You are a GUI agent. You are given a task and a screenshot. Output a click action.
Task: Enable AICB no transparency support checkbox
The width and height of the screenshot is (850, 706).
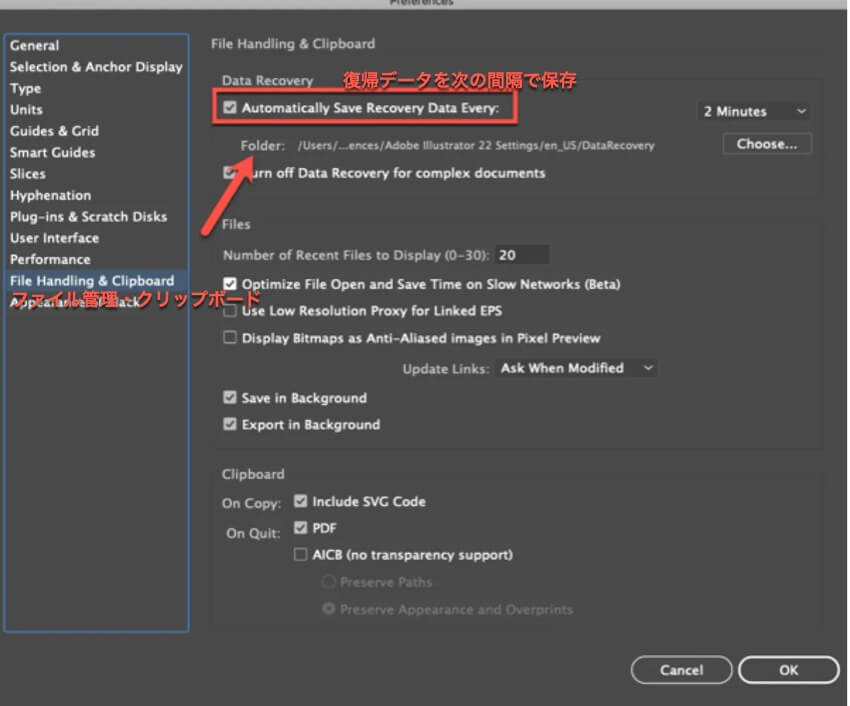click(x=301, y=555)
